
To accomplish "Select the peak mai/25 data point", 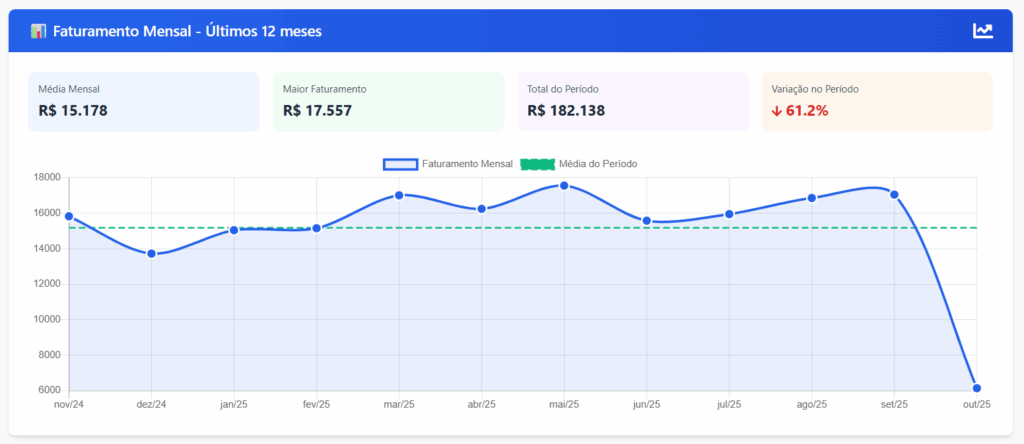I will click(x=564, y=186).
